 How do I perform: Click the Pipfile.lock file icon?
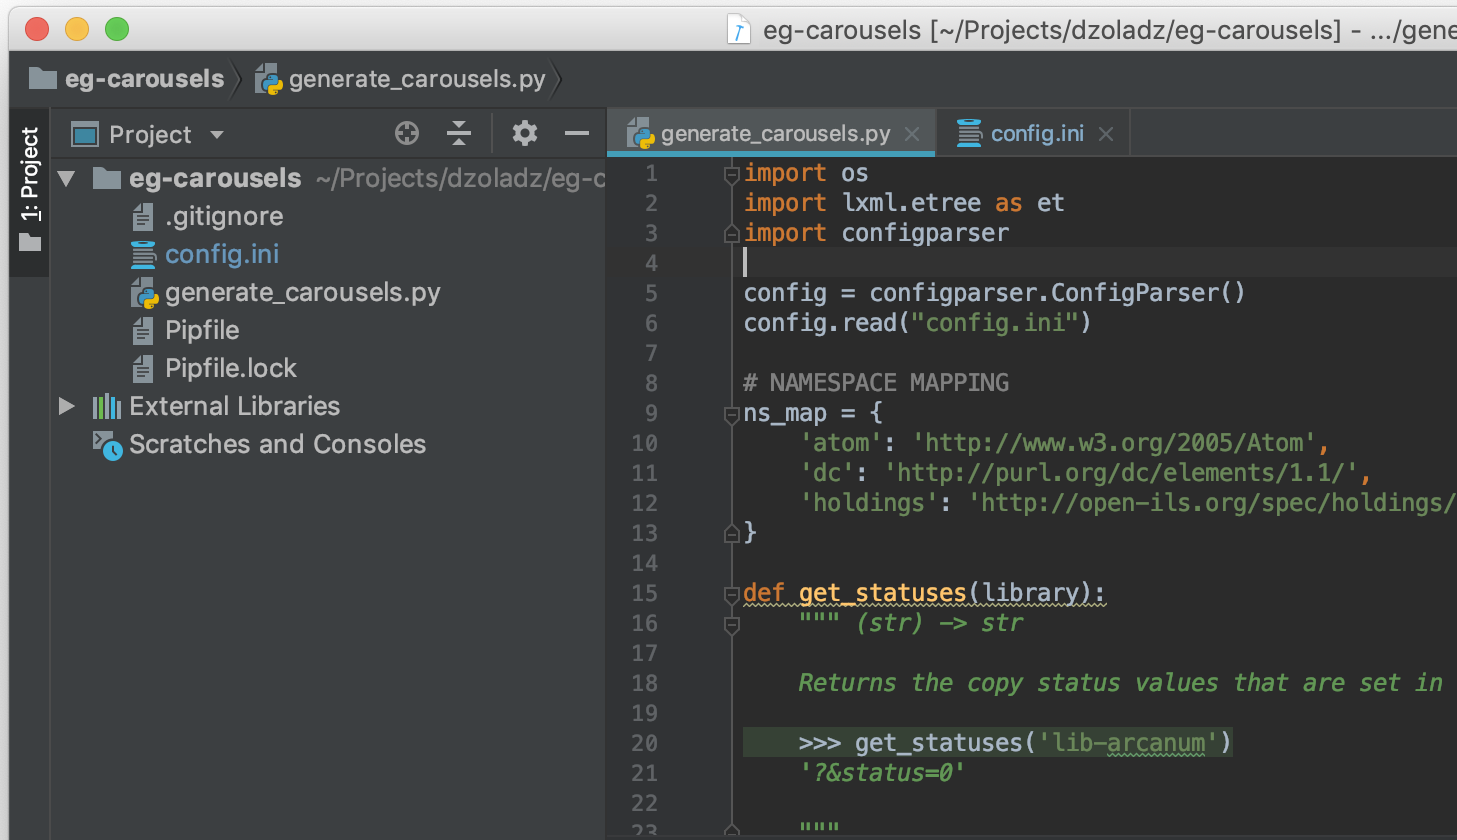(143, 369)
